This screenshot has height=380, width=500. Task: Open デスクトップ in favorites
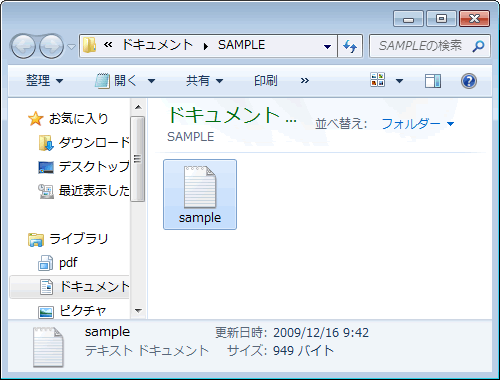tap(94, 166)
